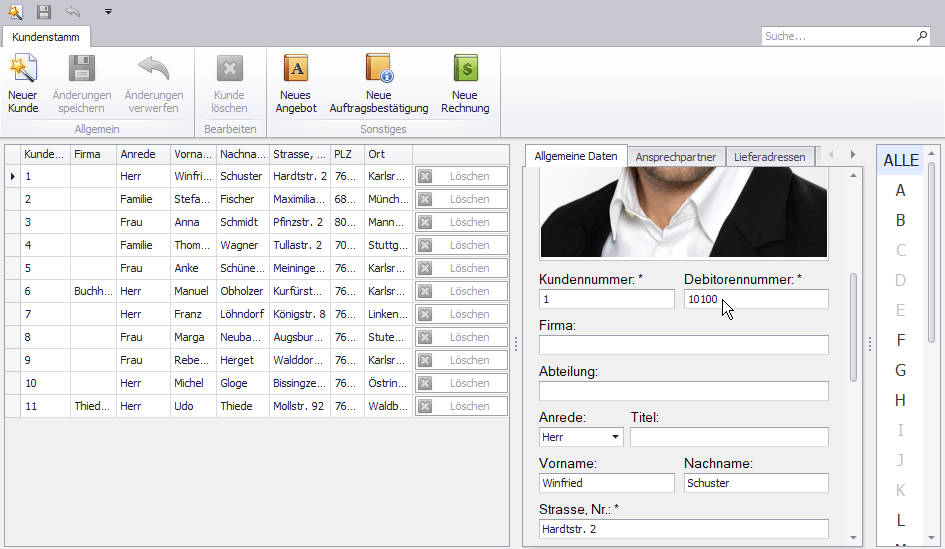Delete customer Fischer via Löschen button
Image resolution: width=945 pixels, height=549 pixels.
pos(462,199)
